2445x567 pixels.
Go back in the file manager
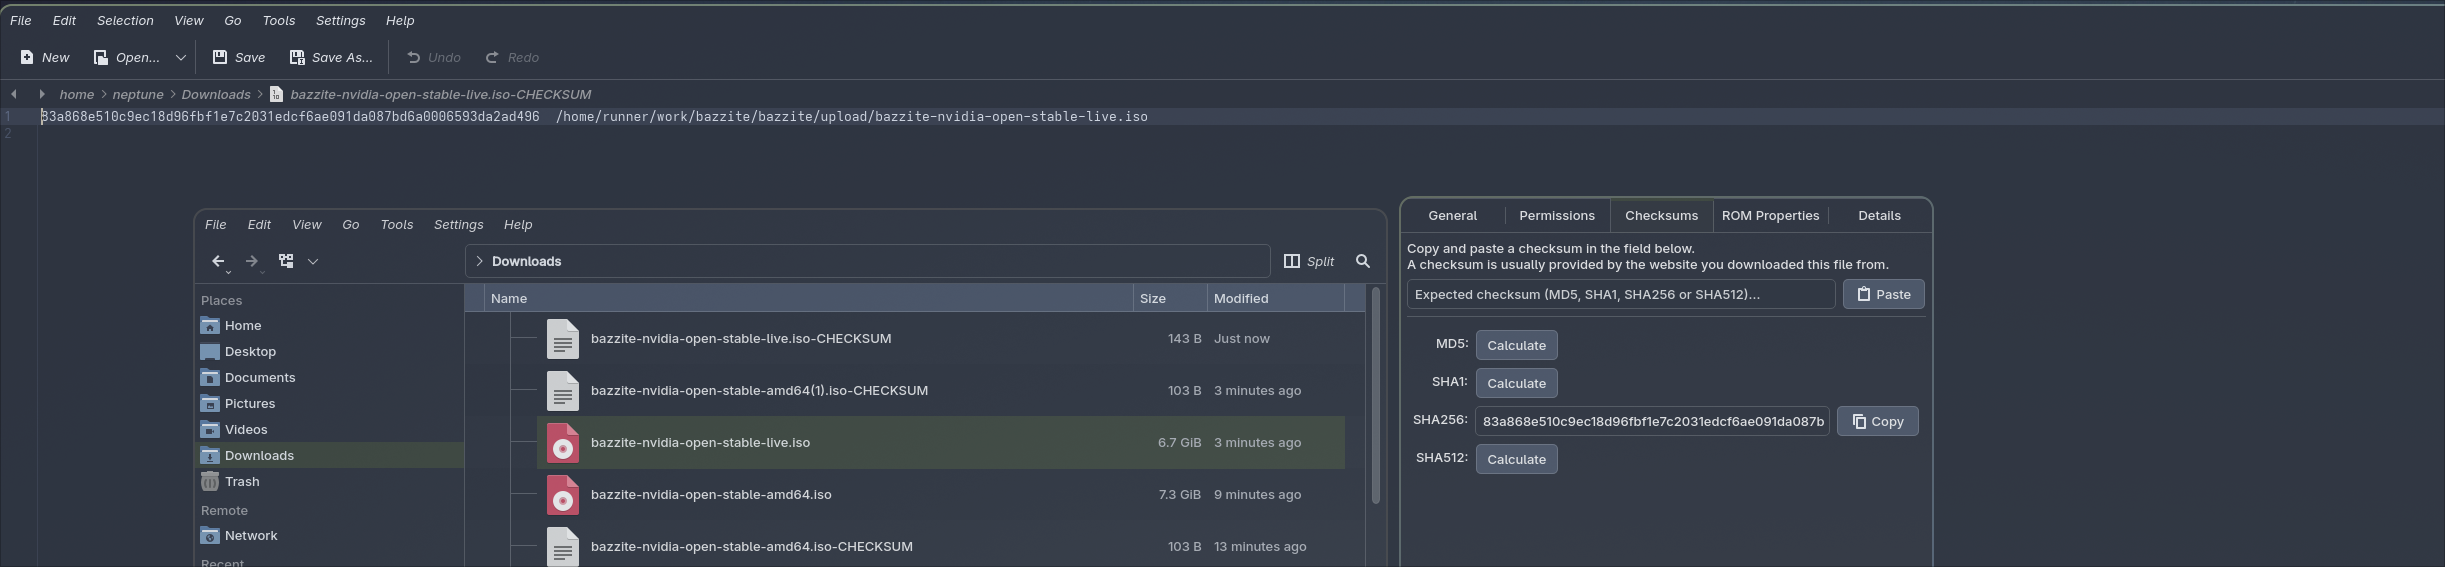[218, 261]
